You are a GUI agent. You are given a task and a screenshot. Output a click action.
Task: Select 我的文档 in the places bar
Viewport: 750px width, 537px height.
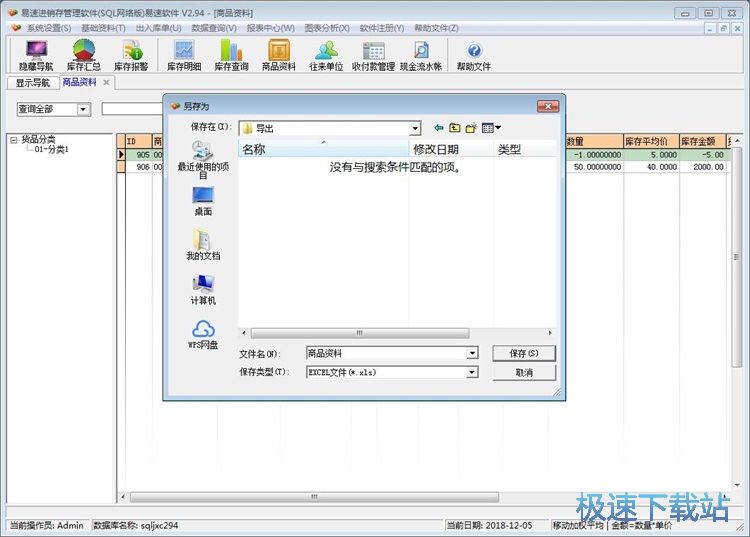pyautogui.click(x=203, y=244)
